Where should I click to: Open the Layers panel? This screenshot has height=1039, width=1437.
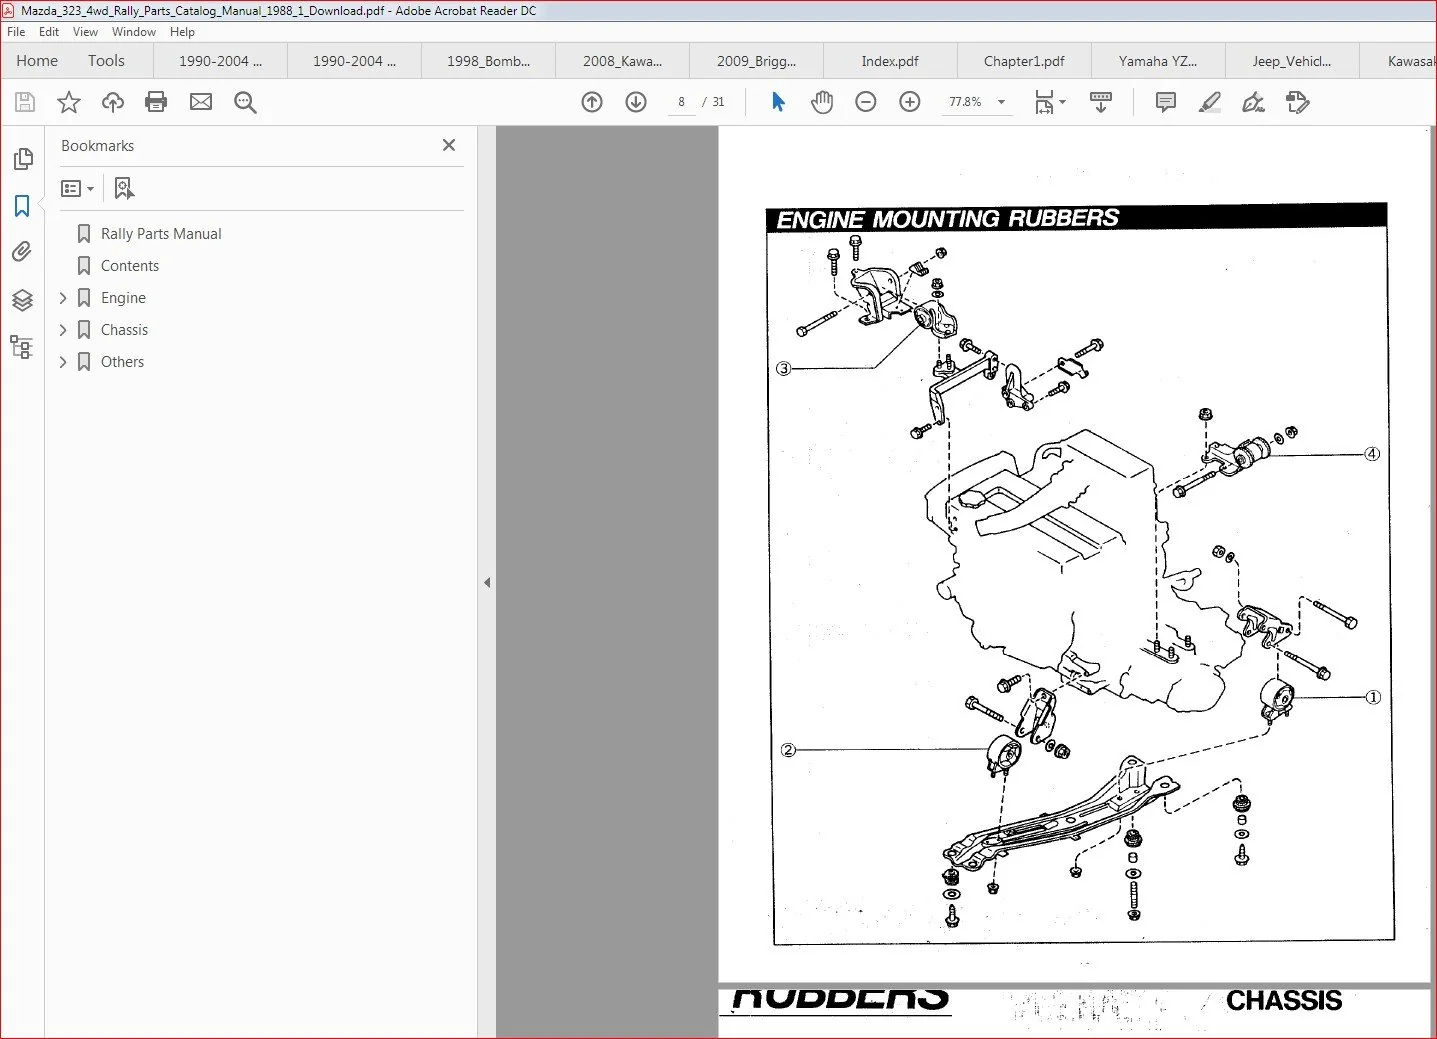coord(22,300)
